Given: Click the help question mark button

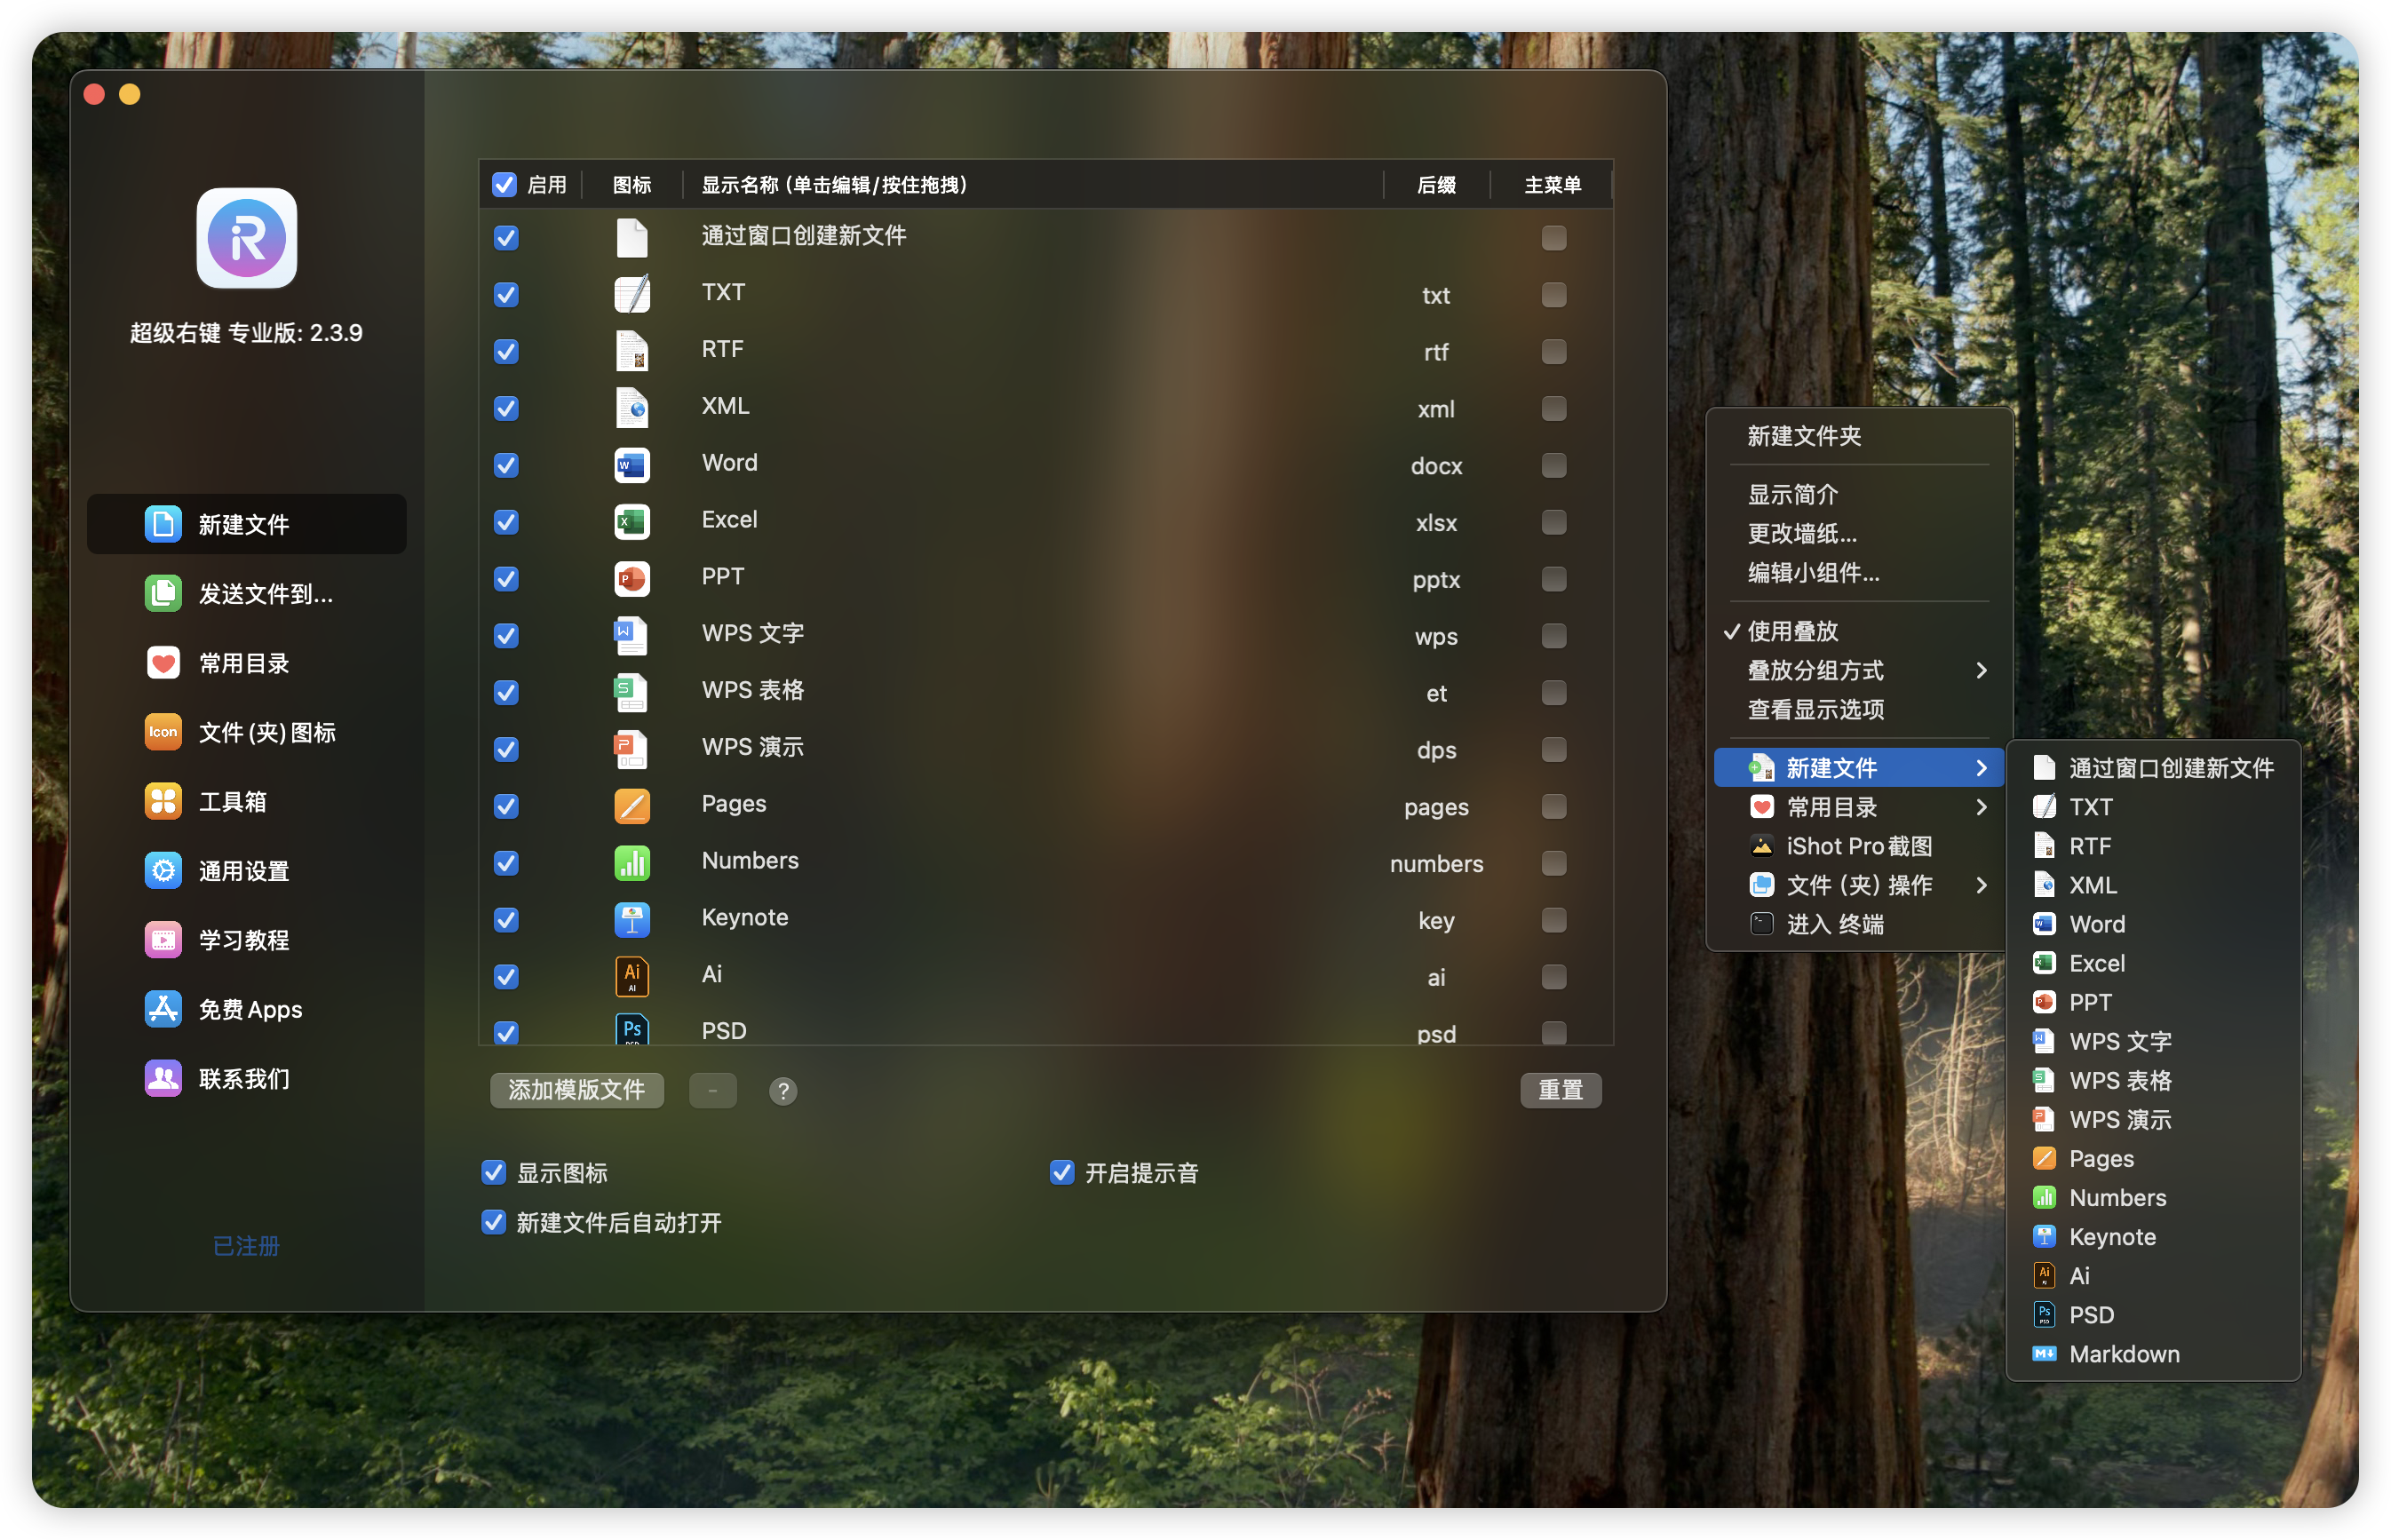Looking at the screenshot, I should click(783, 1091).
